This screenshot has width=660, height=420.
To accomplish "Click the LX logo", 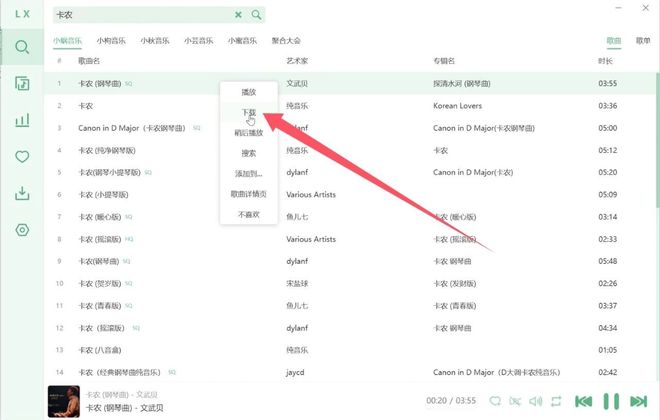I will pyautogui.click(x=22, y=14).
